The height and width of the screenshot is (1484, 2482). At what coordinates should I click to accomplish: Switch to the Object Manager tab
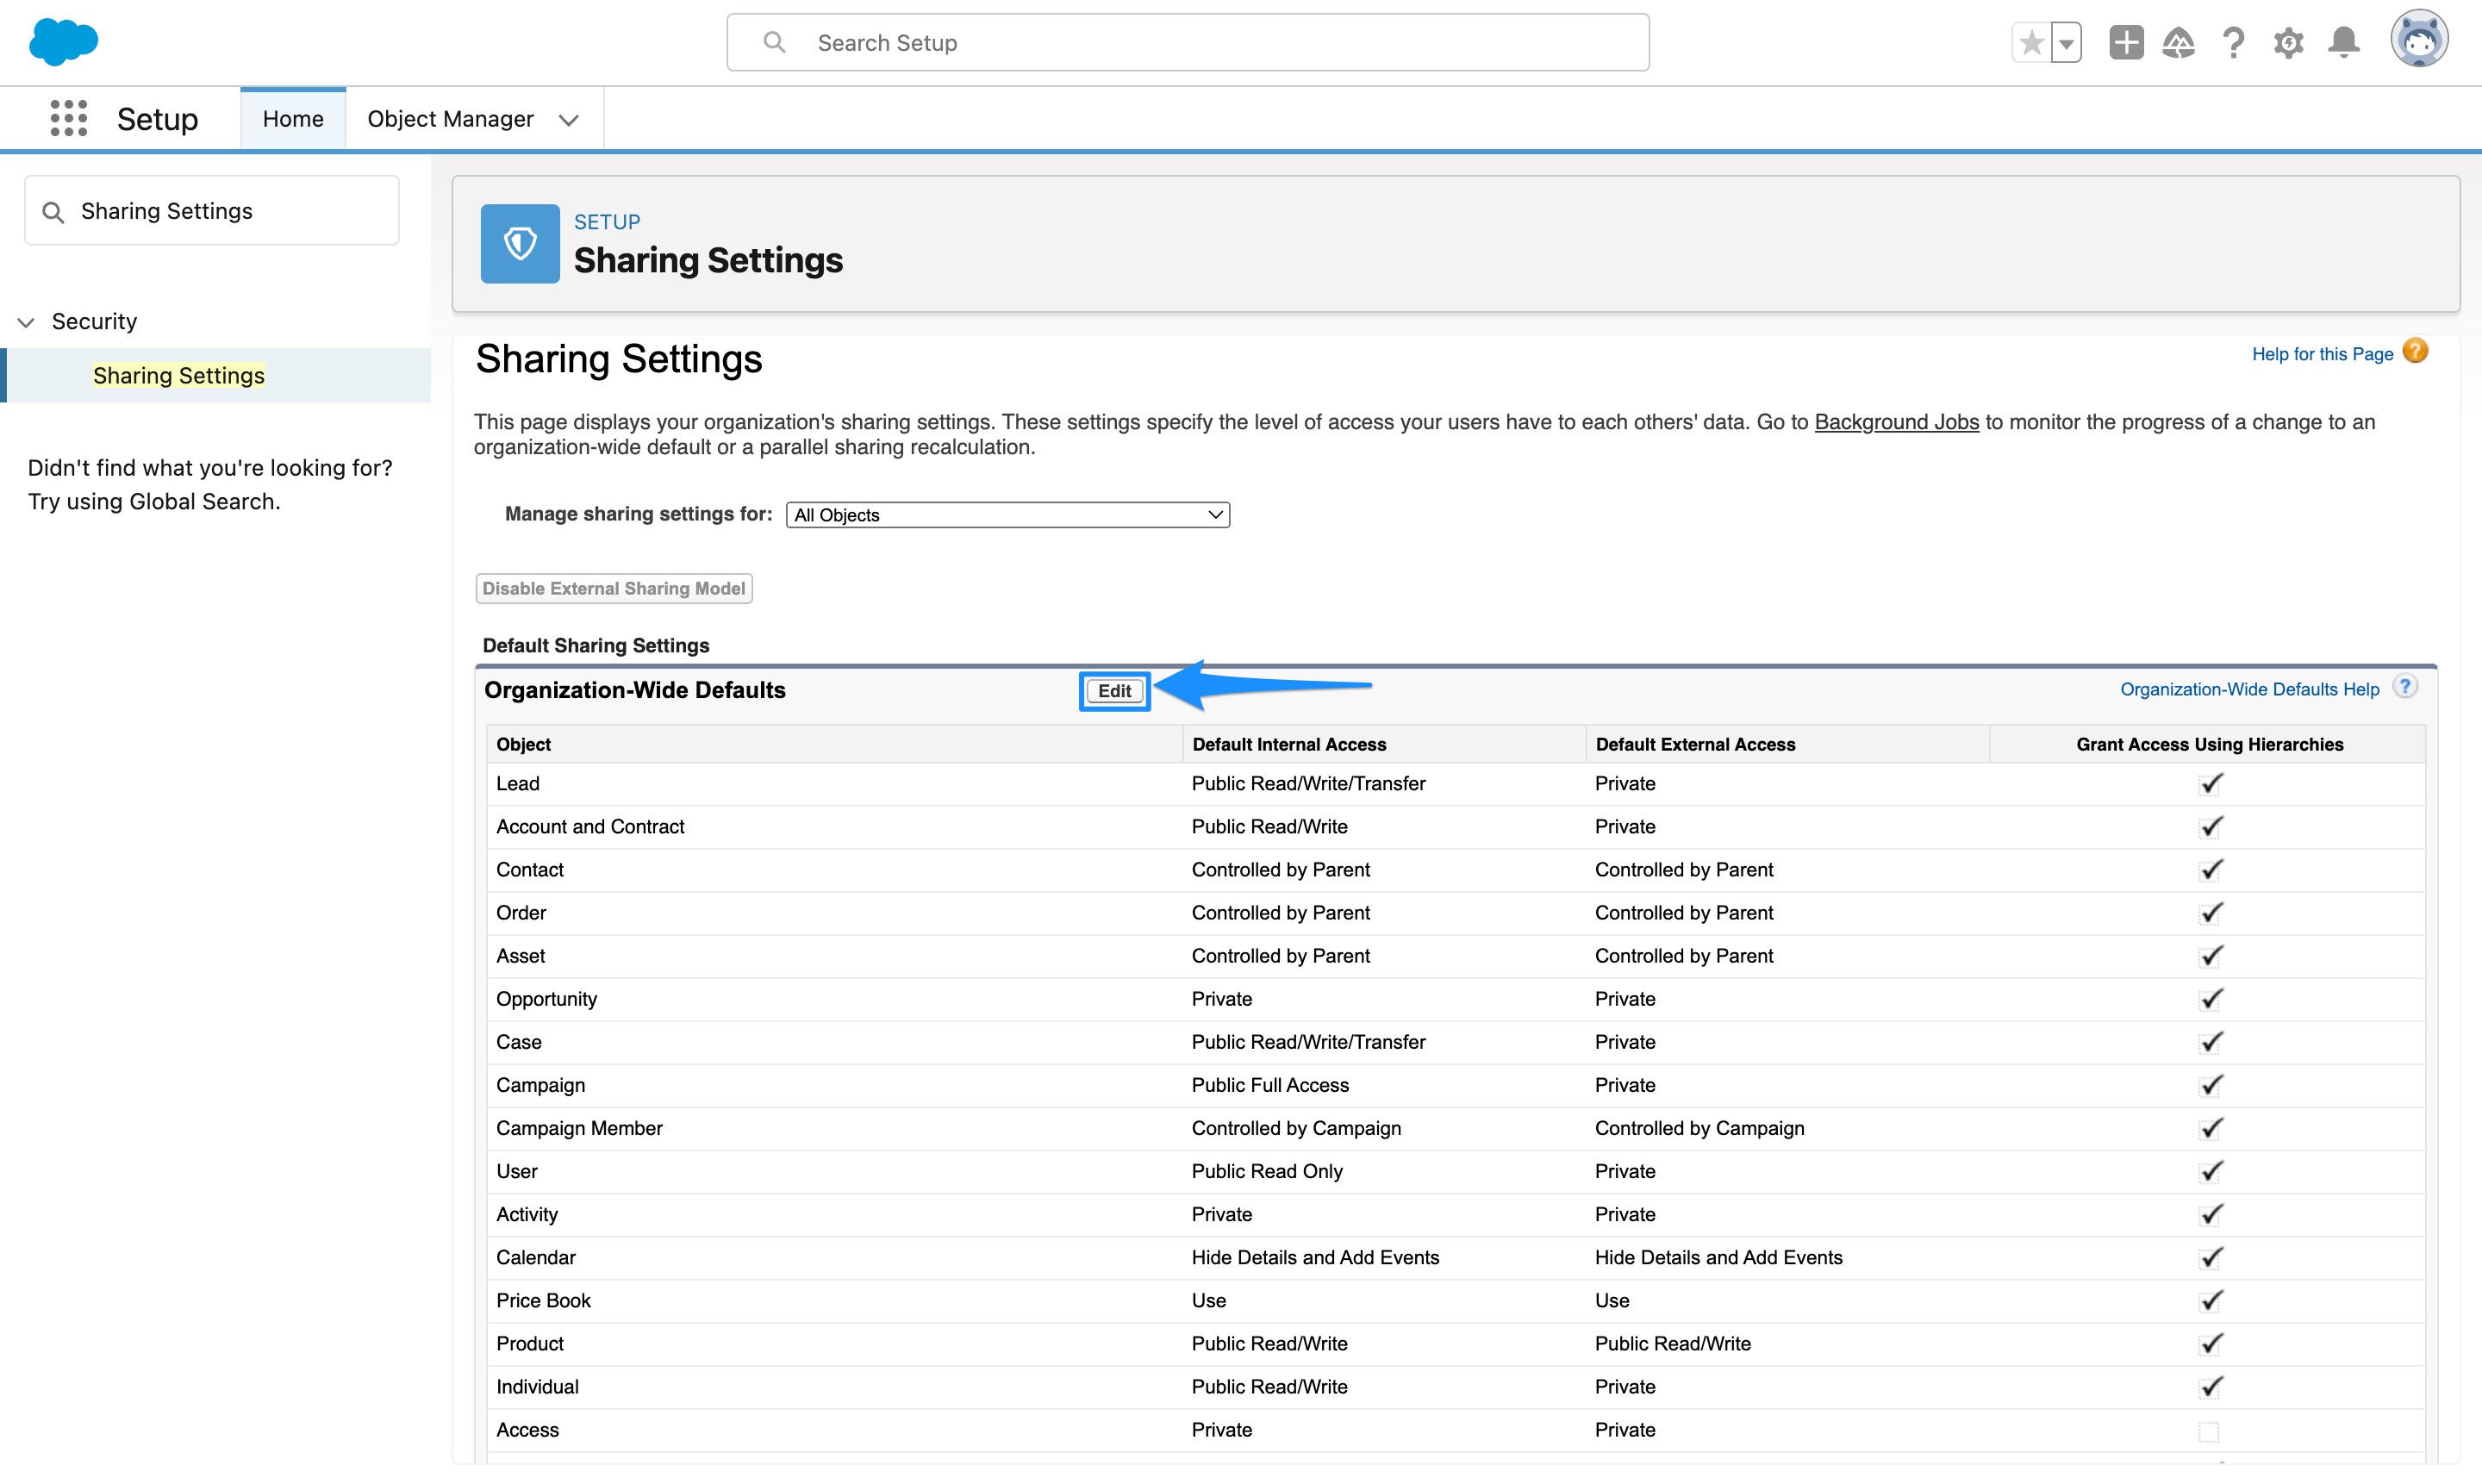(x=450, y=118)
